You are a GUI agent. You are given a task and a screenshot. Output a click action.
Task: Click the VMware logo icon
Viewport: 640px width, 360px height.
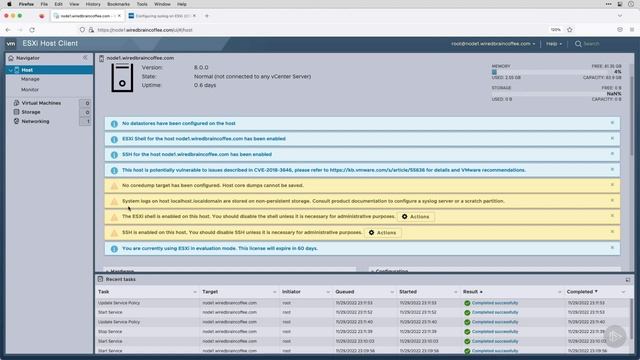tap(11, 43)
